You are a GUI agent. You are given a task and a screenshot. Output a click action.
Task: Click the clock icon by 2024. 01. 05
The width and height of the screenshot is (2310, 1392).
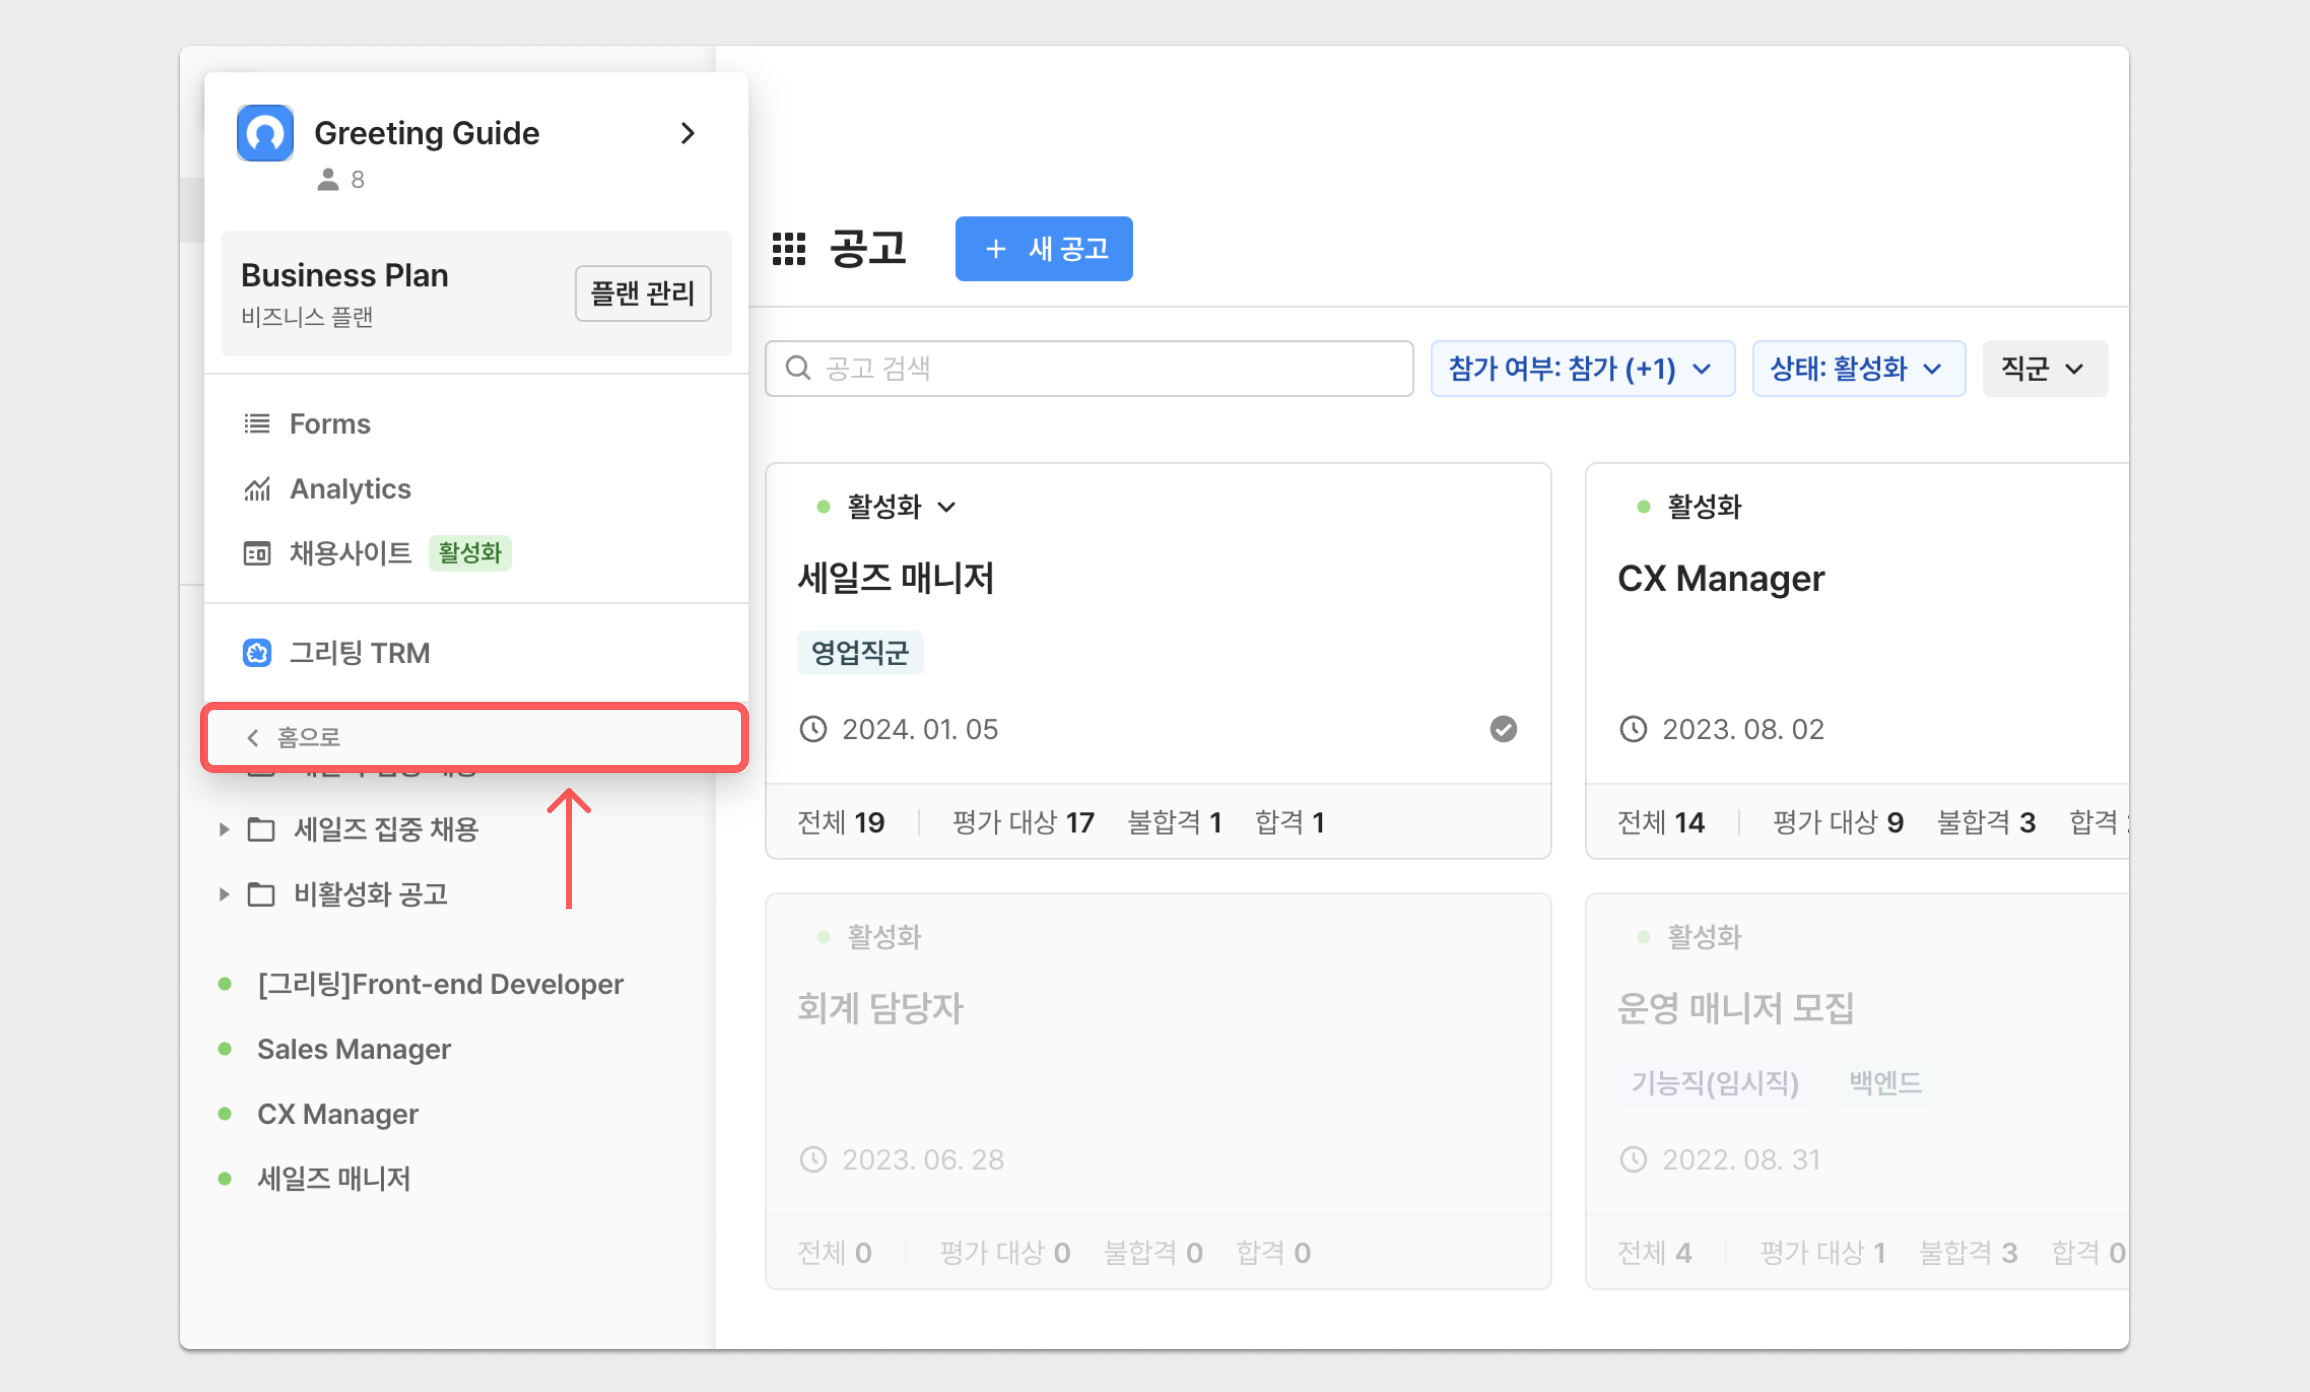813,729
